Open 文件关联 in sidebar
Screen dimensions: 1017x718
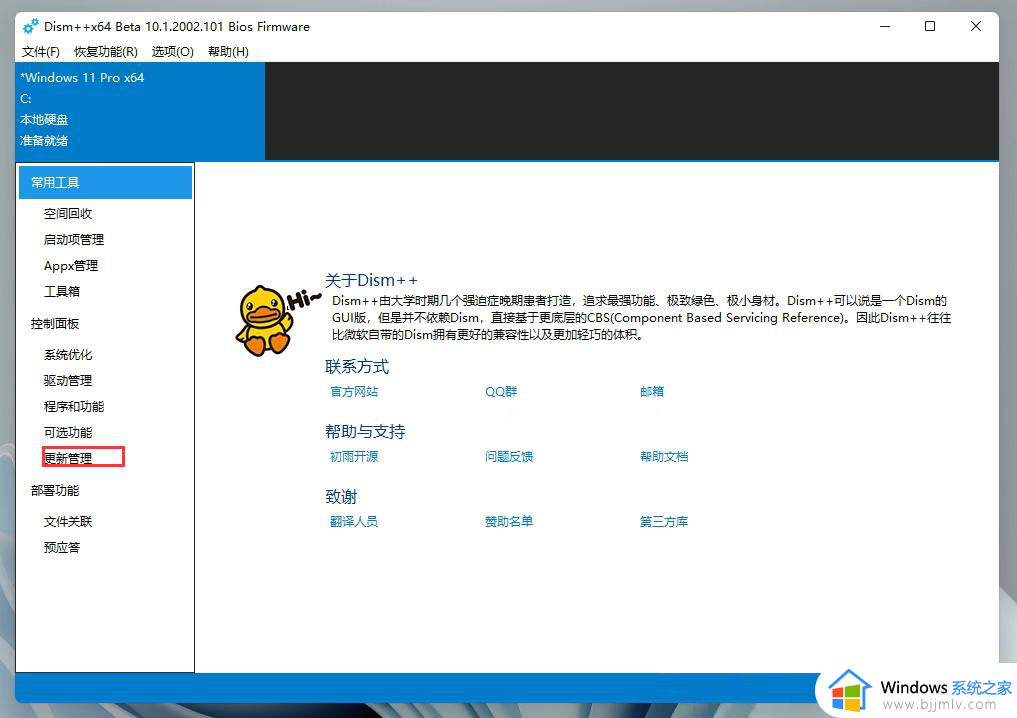pyautogui.click(x=68, y=521)
